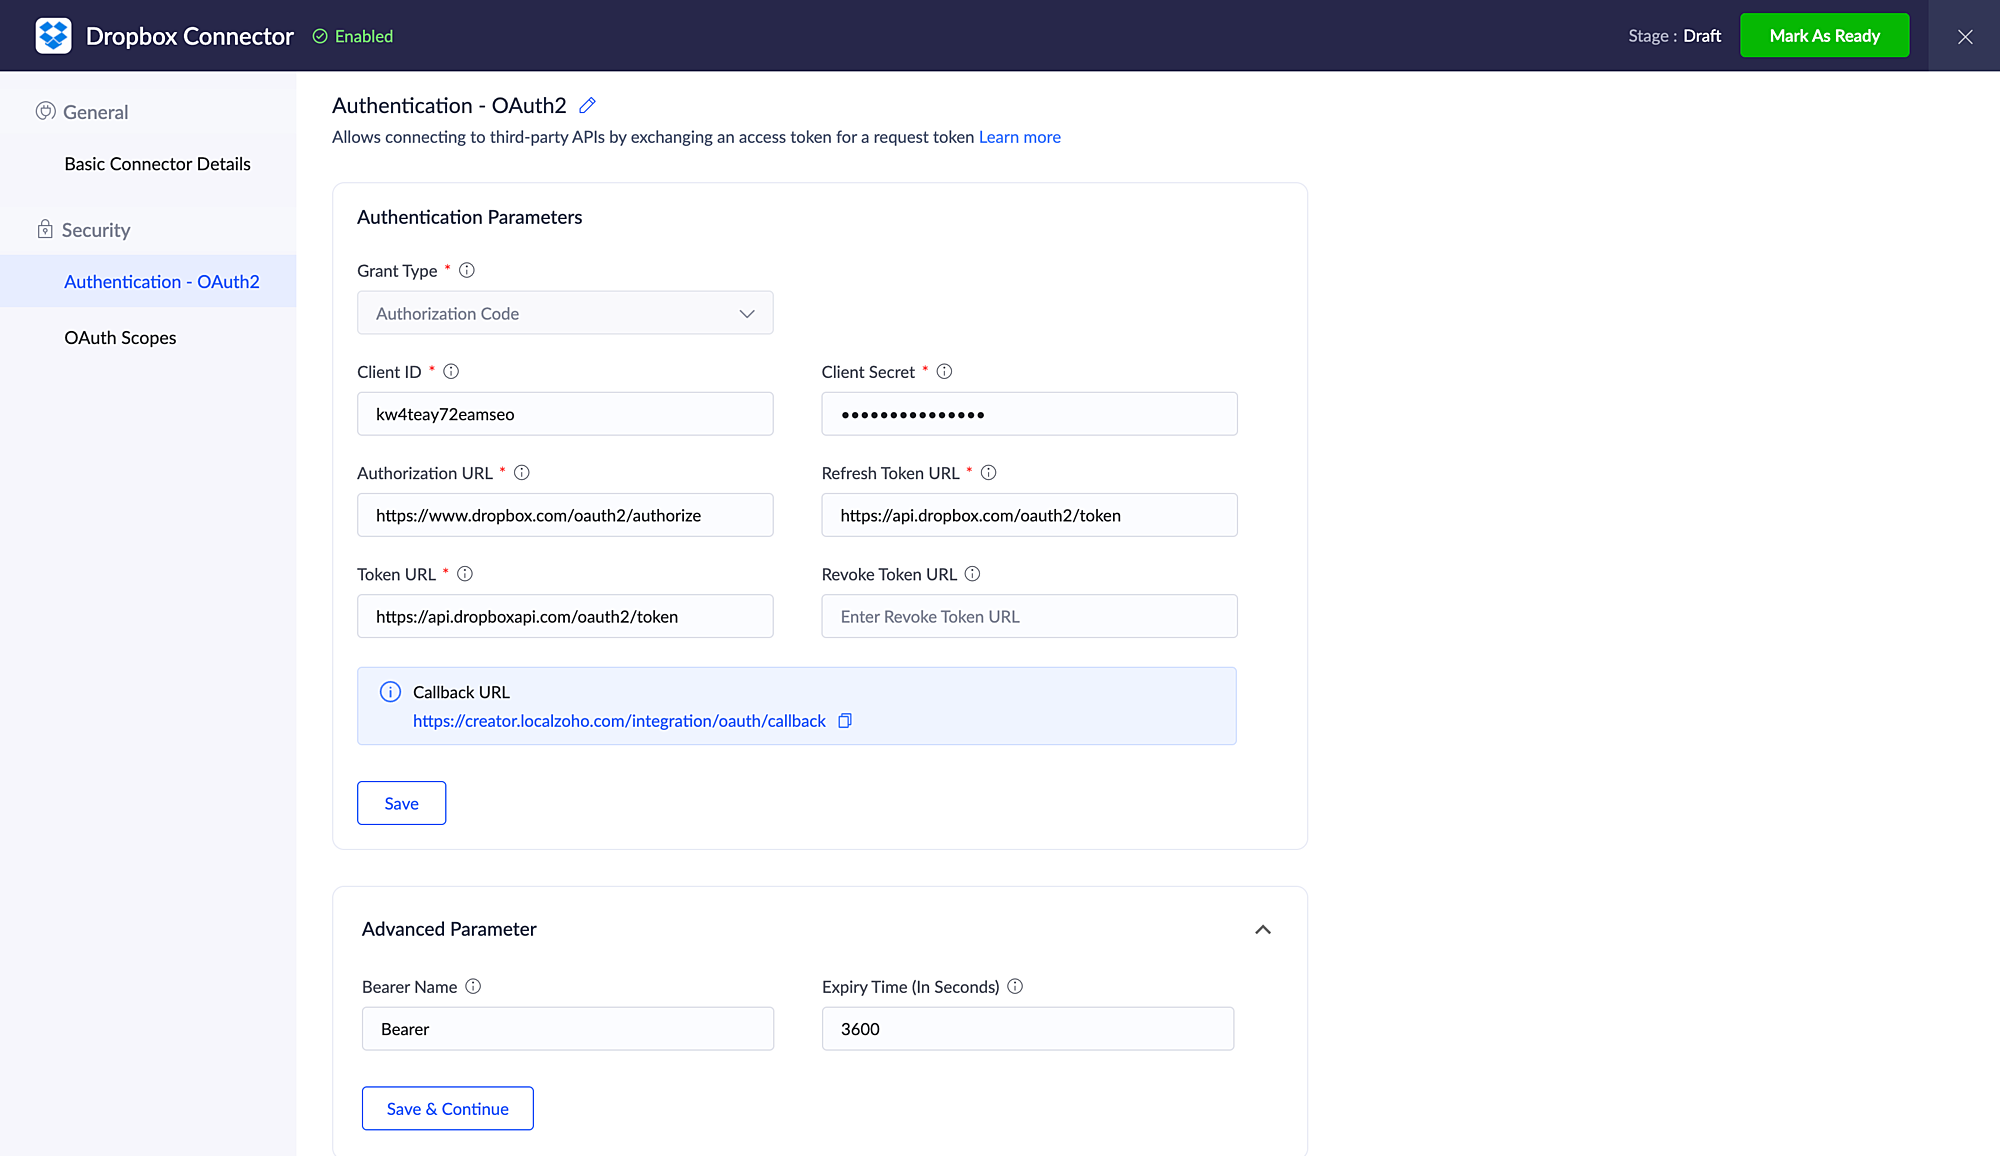Click the Revoke Token URL input field

point(1029,616)
